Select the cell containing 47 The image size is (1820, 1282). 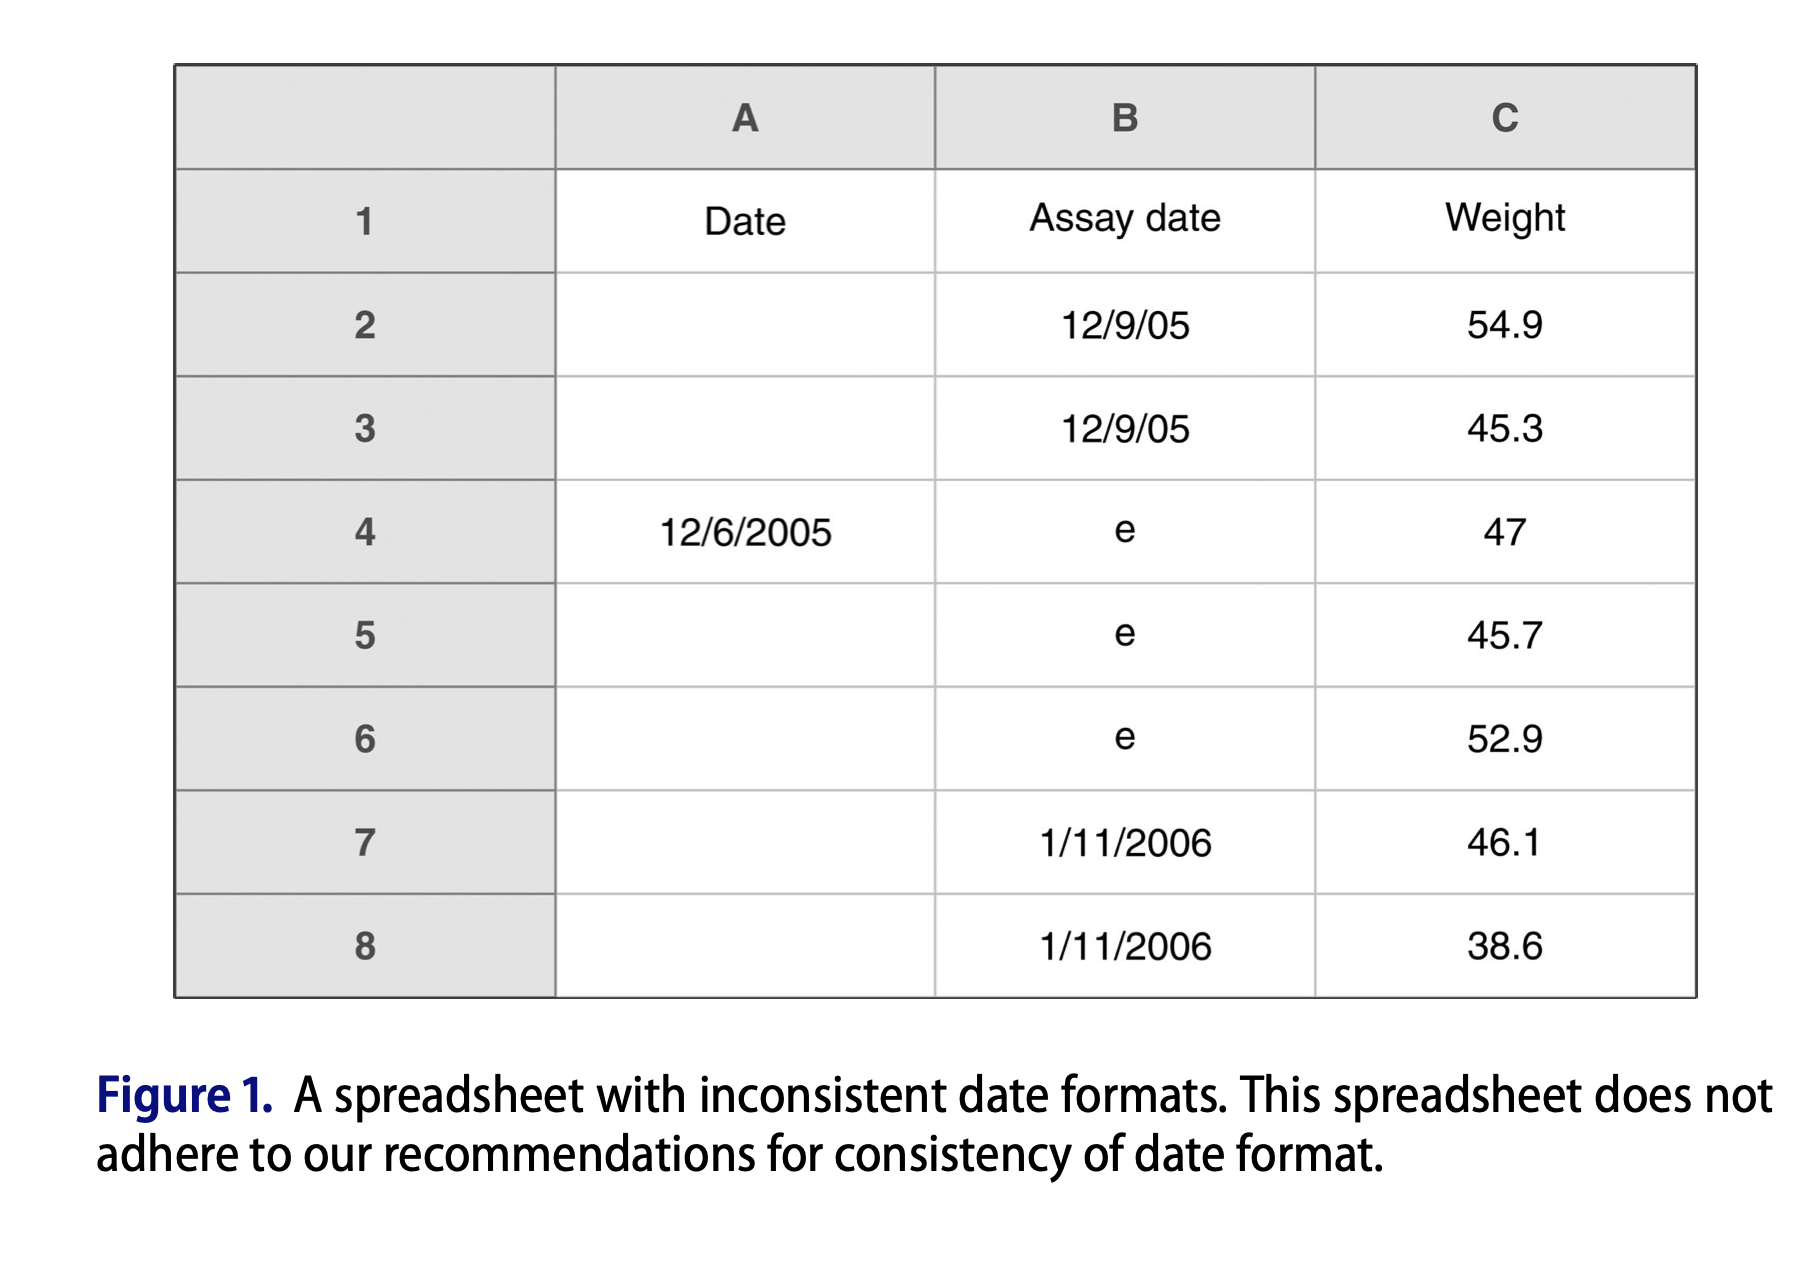click(1505, 532)
